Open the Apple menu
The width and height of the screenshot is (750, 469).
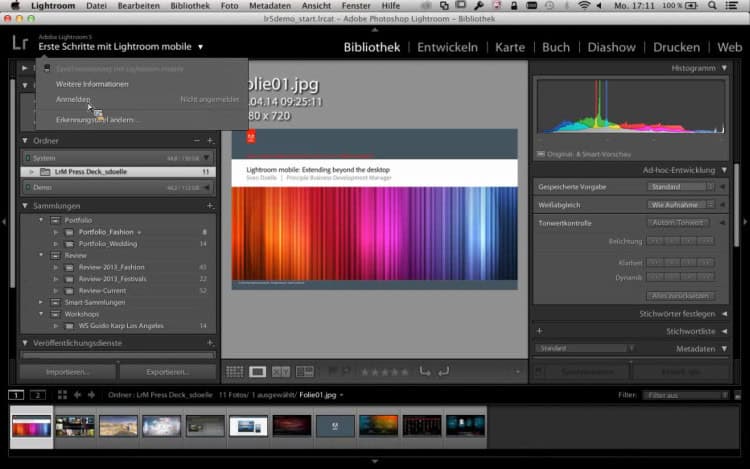15,6
